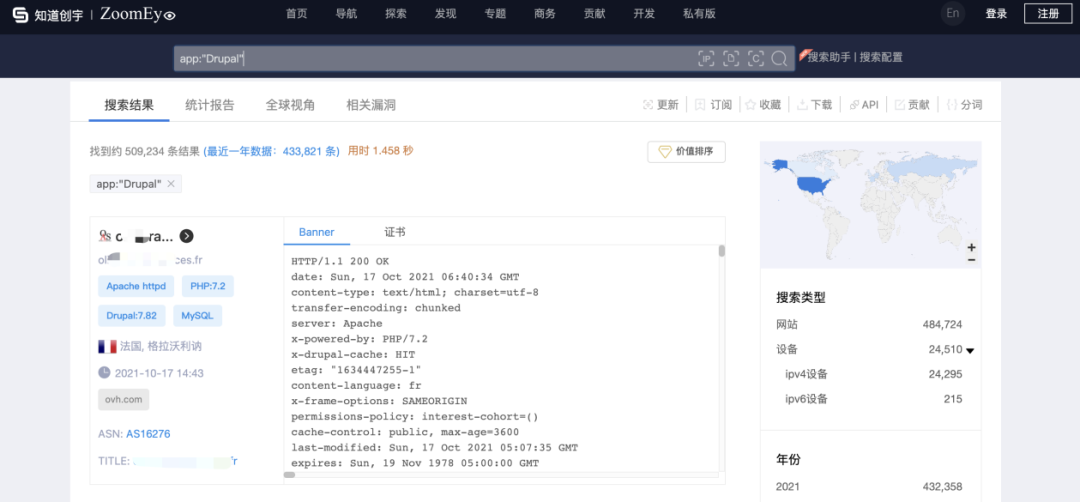Viewport: 1080px width, 502px height.
Task: Zoom out on the world map
Action: (971, 260)
